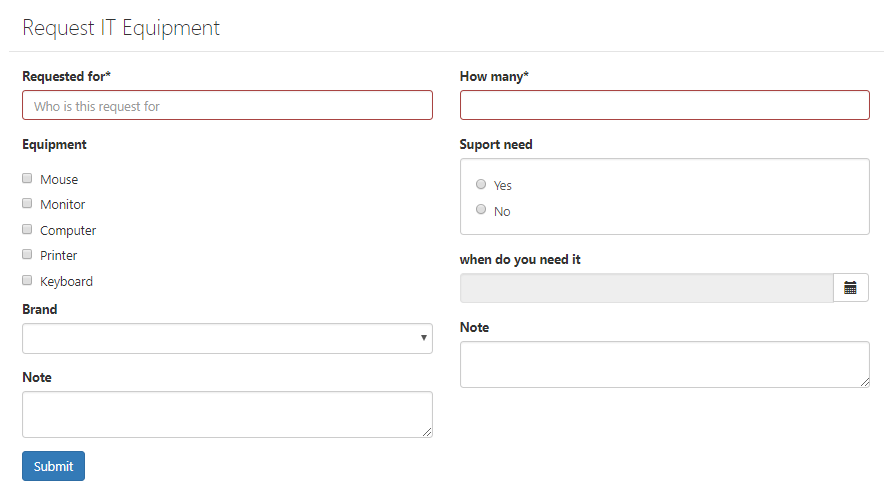Click inside the How many field
892x494 pixels.
tap(664, 105)
